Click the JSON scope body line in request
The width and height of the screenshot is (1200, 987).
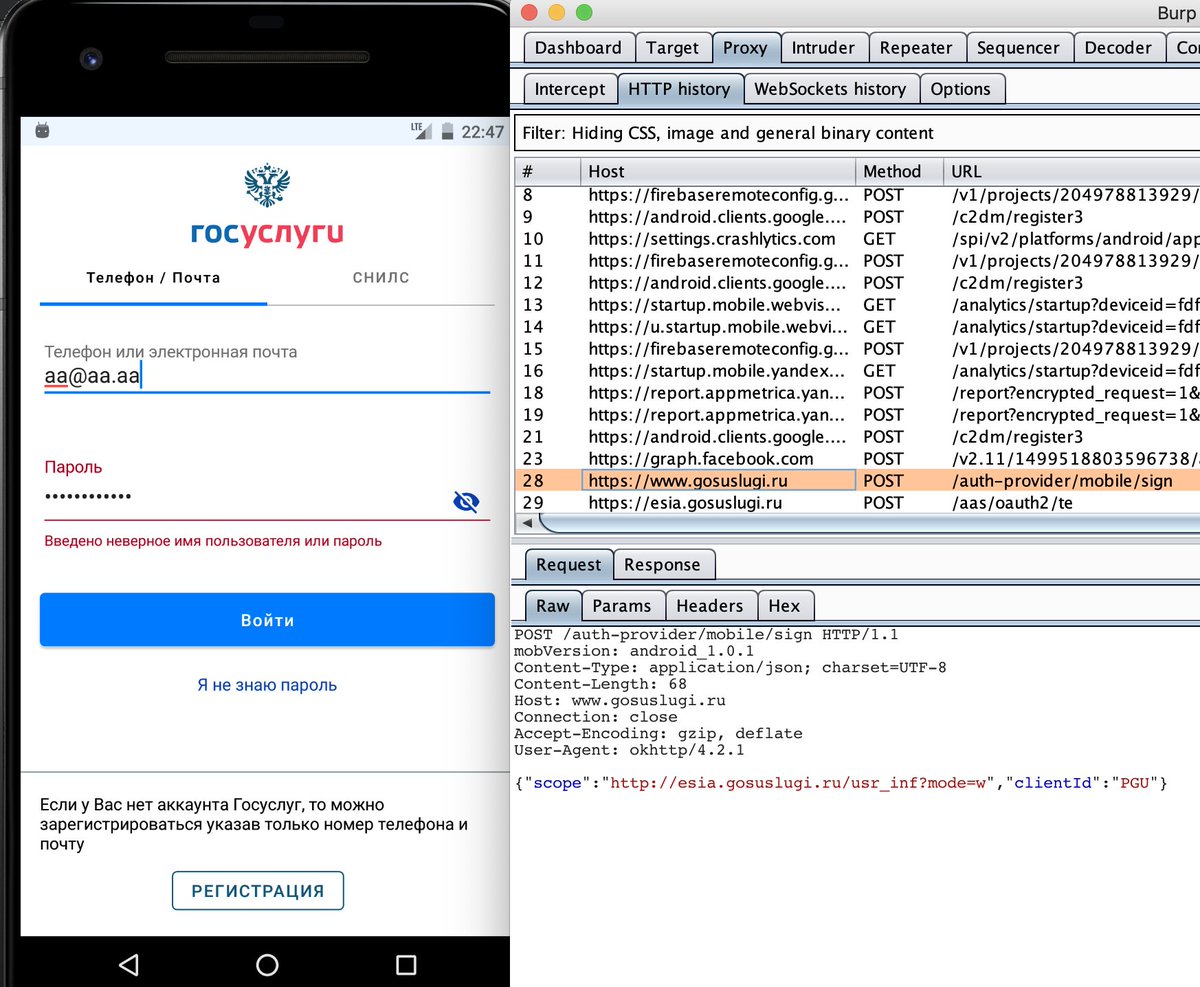[x=841, y=783]
